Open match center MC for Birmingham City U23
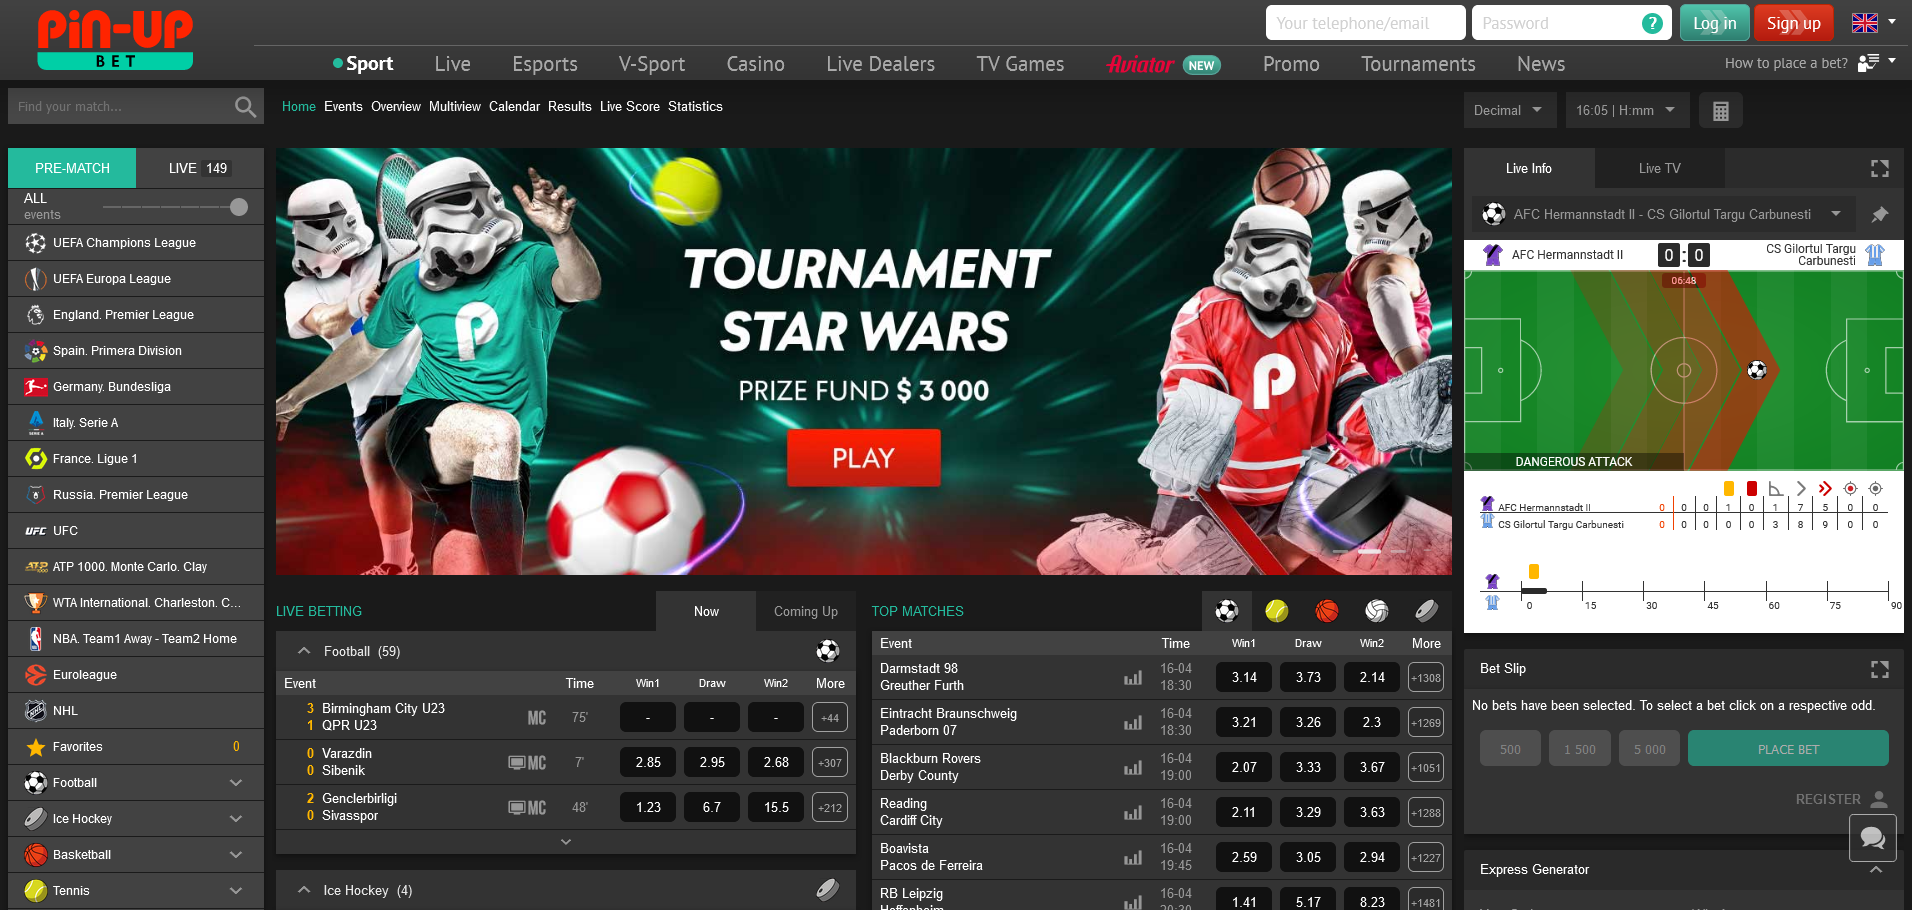1912x910 pixels. (537, 717)
